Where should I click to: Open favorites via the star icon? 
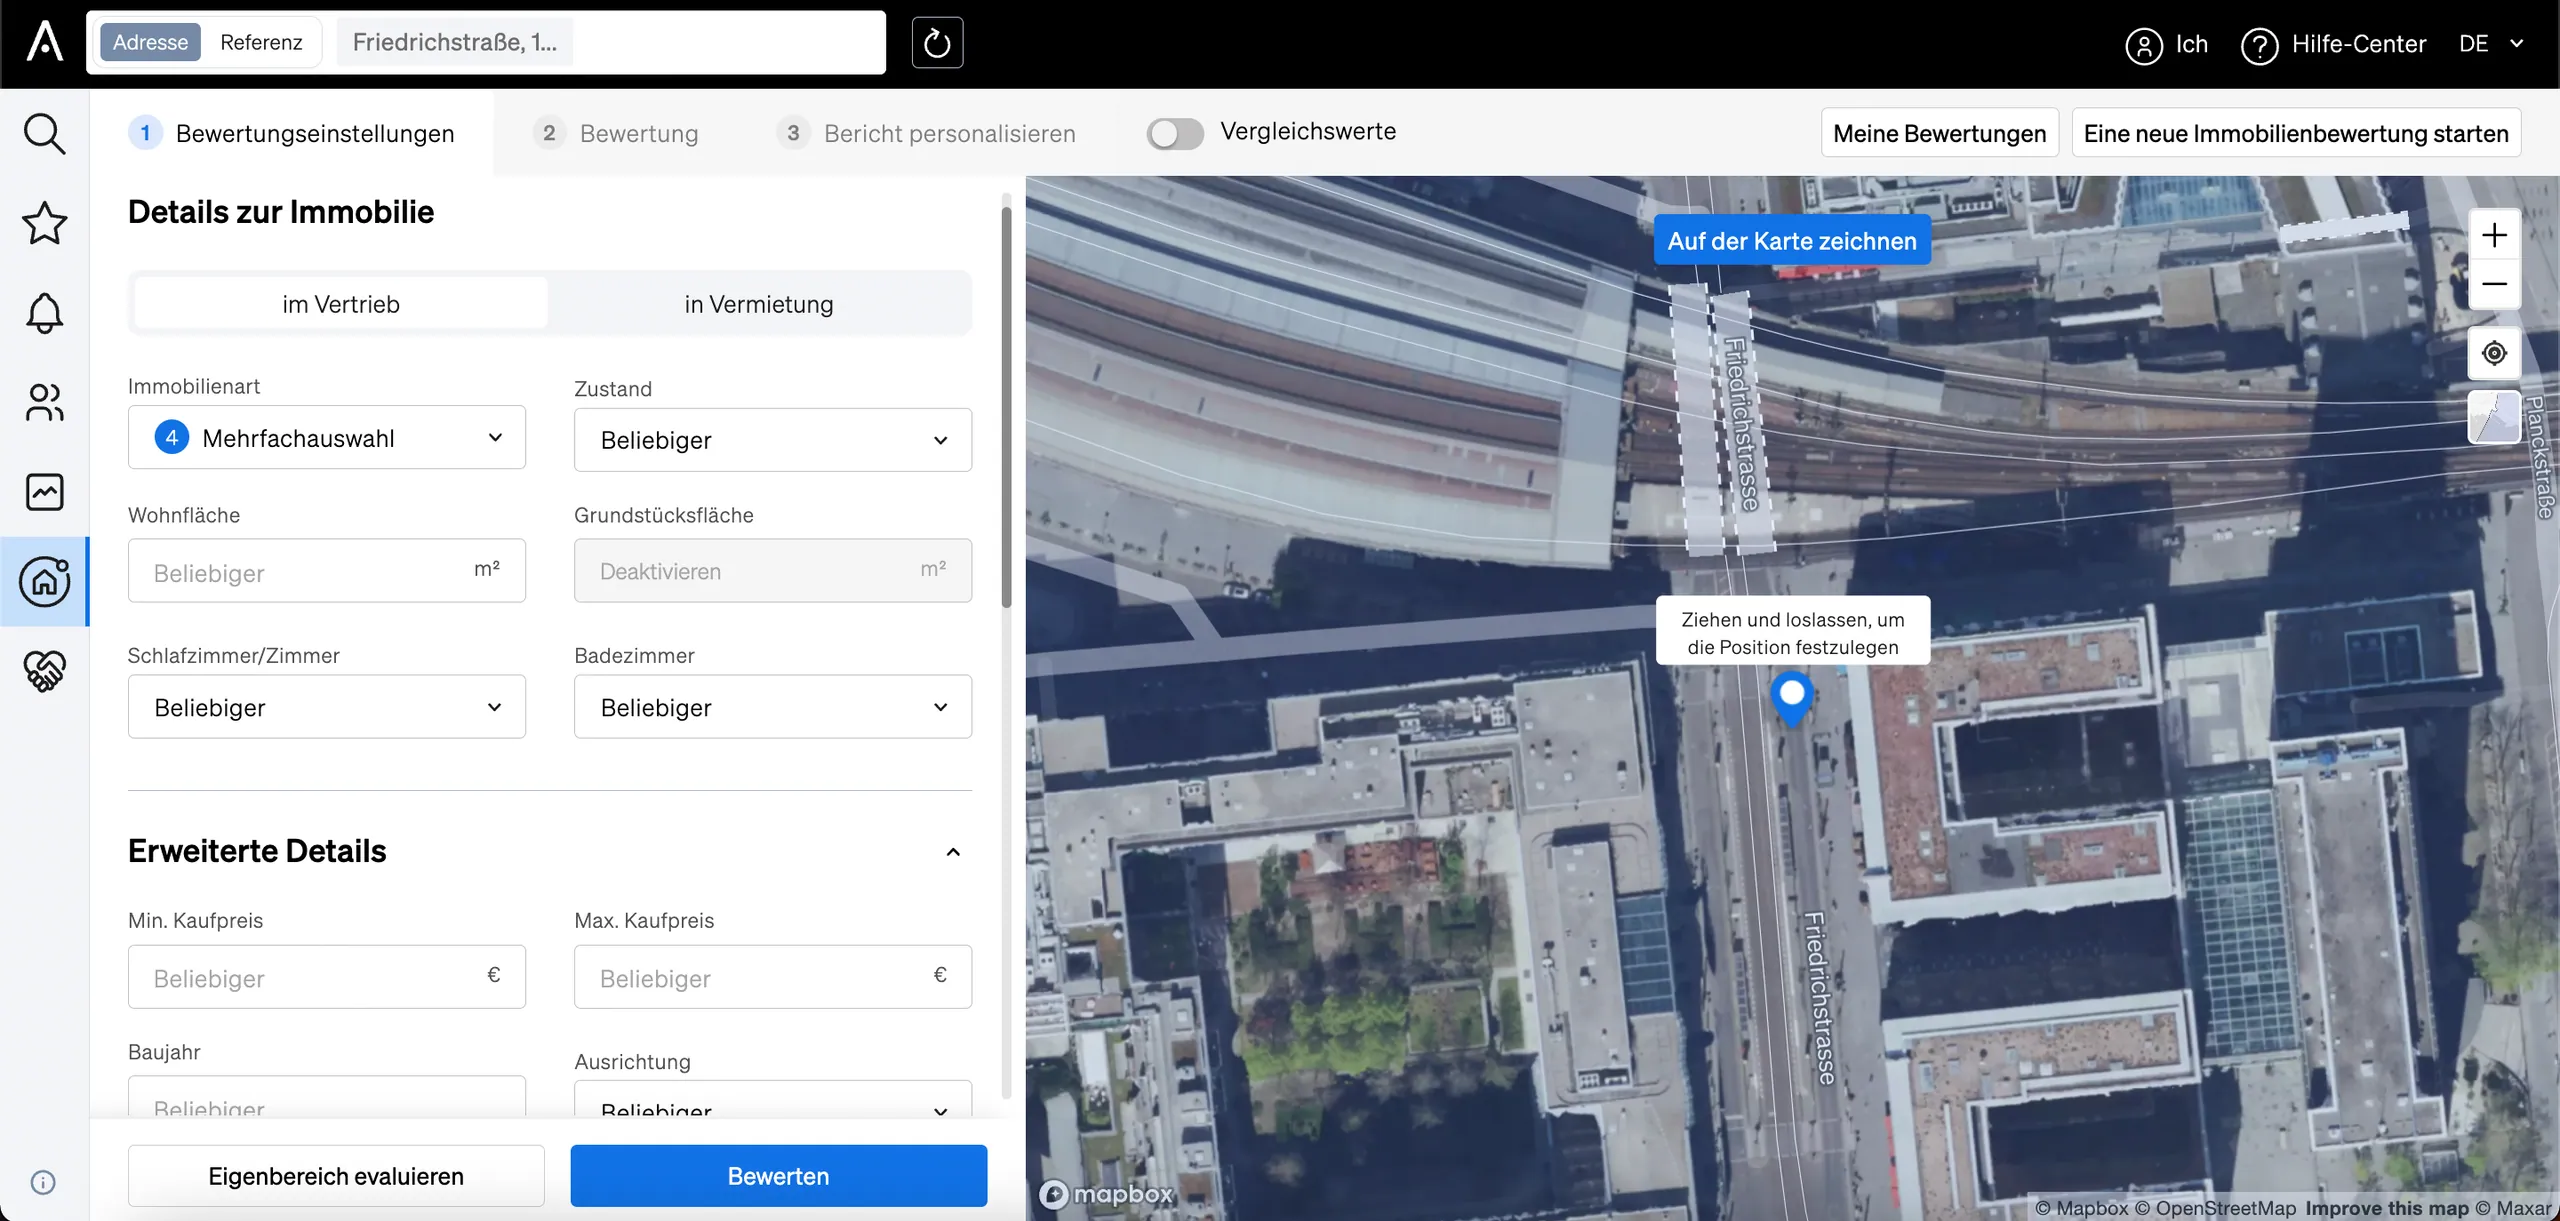point(44,223)
